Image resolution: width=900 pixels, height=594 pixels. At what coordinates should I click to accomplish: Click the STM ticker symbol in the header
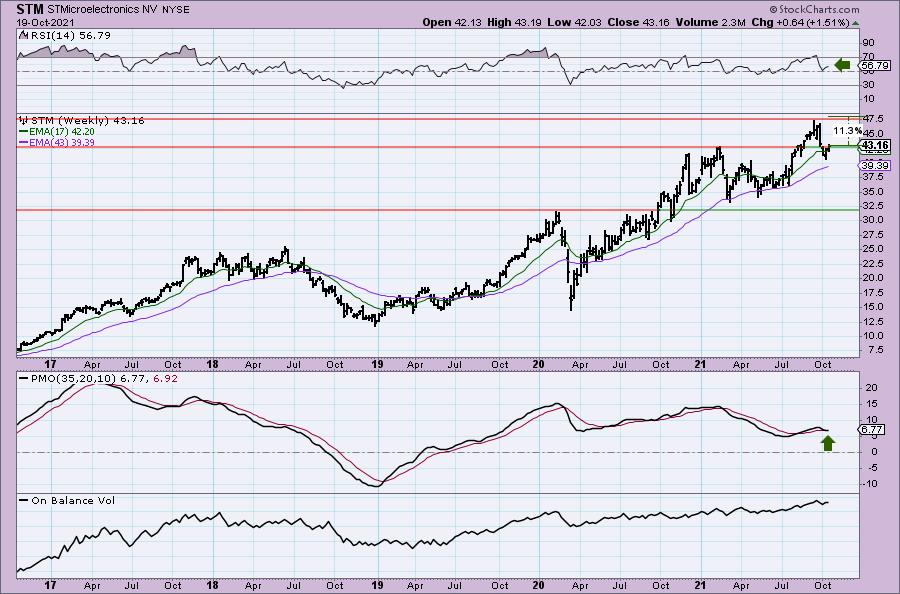point(31,9)
